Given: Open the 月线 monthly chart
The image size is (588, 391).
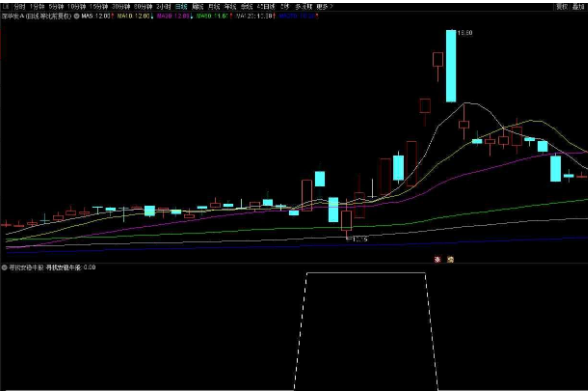Looking at the screenshot, I should click(214, 7).
